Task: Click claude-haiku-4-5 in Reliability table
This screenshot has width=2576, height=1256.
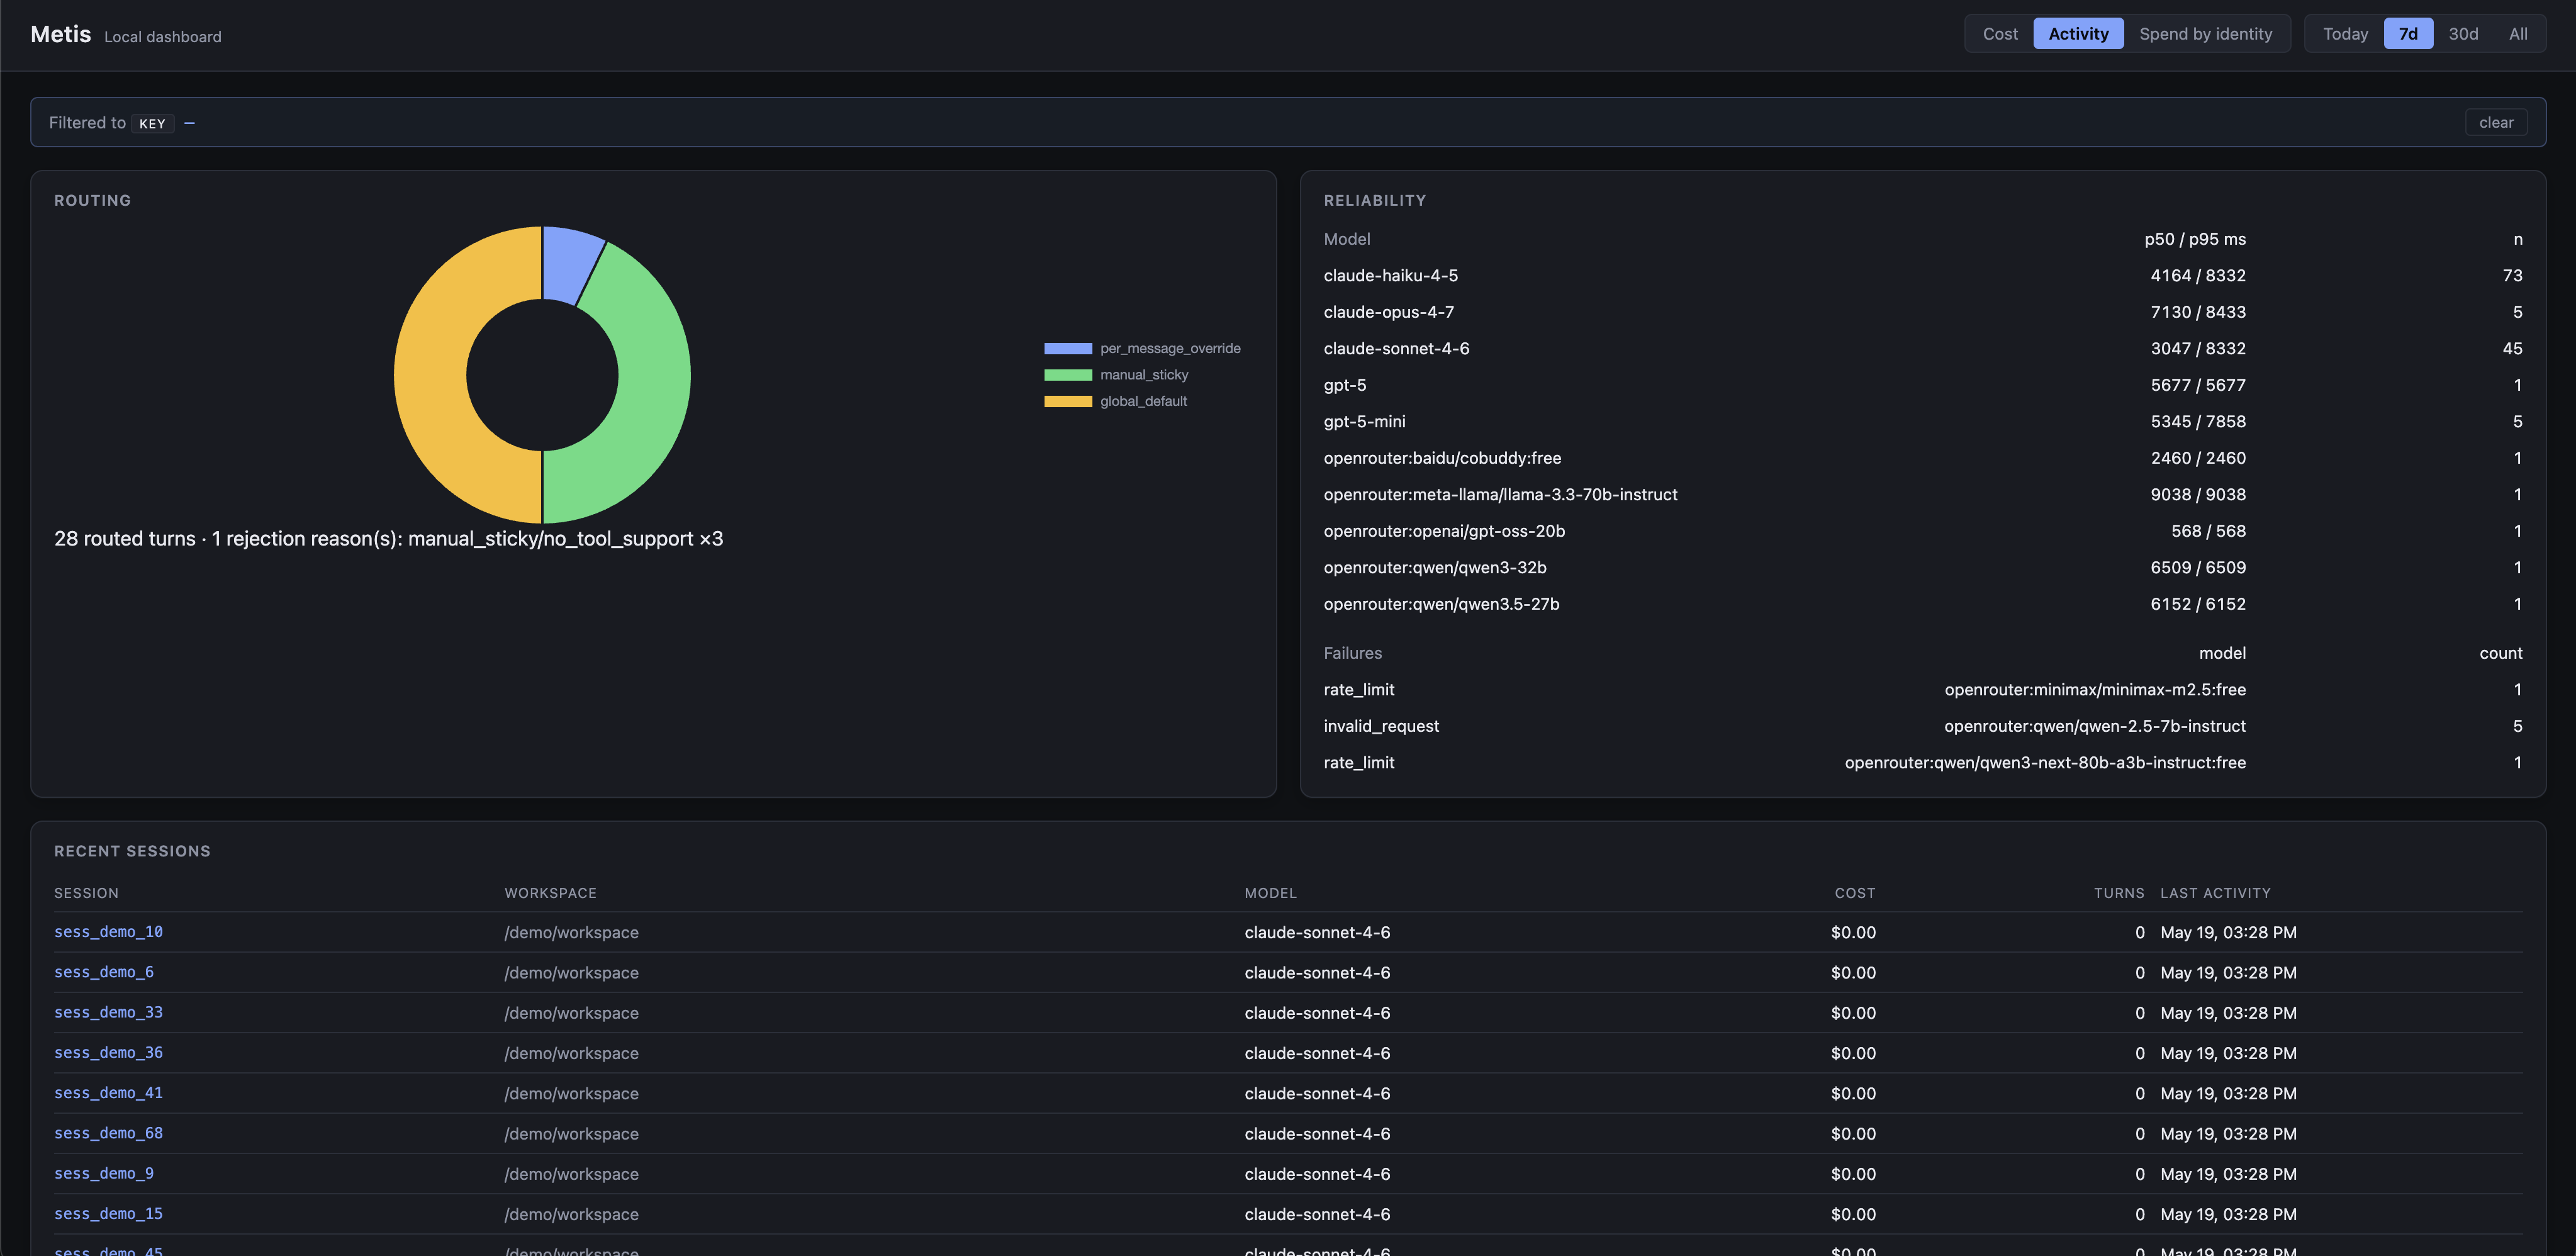Action: (1390, 275)
